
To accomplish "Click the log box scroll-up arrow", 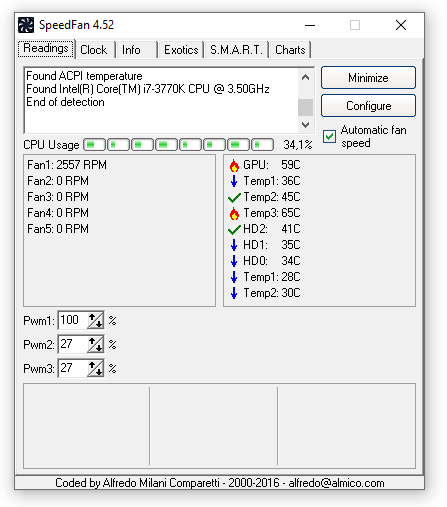I will [305, 77].
